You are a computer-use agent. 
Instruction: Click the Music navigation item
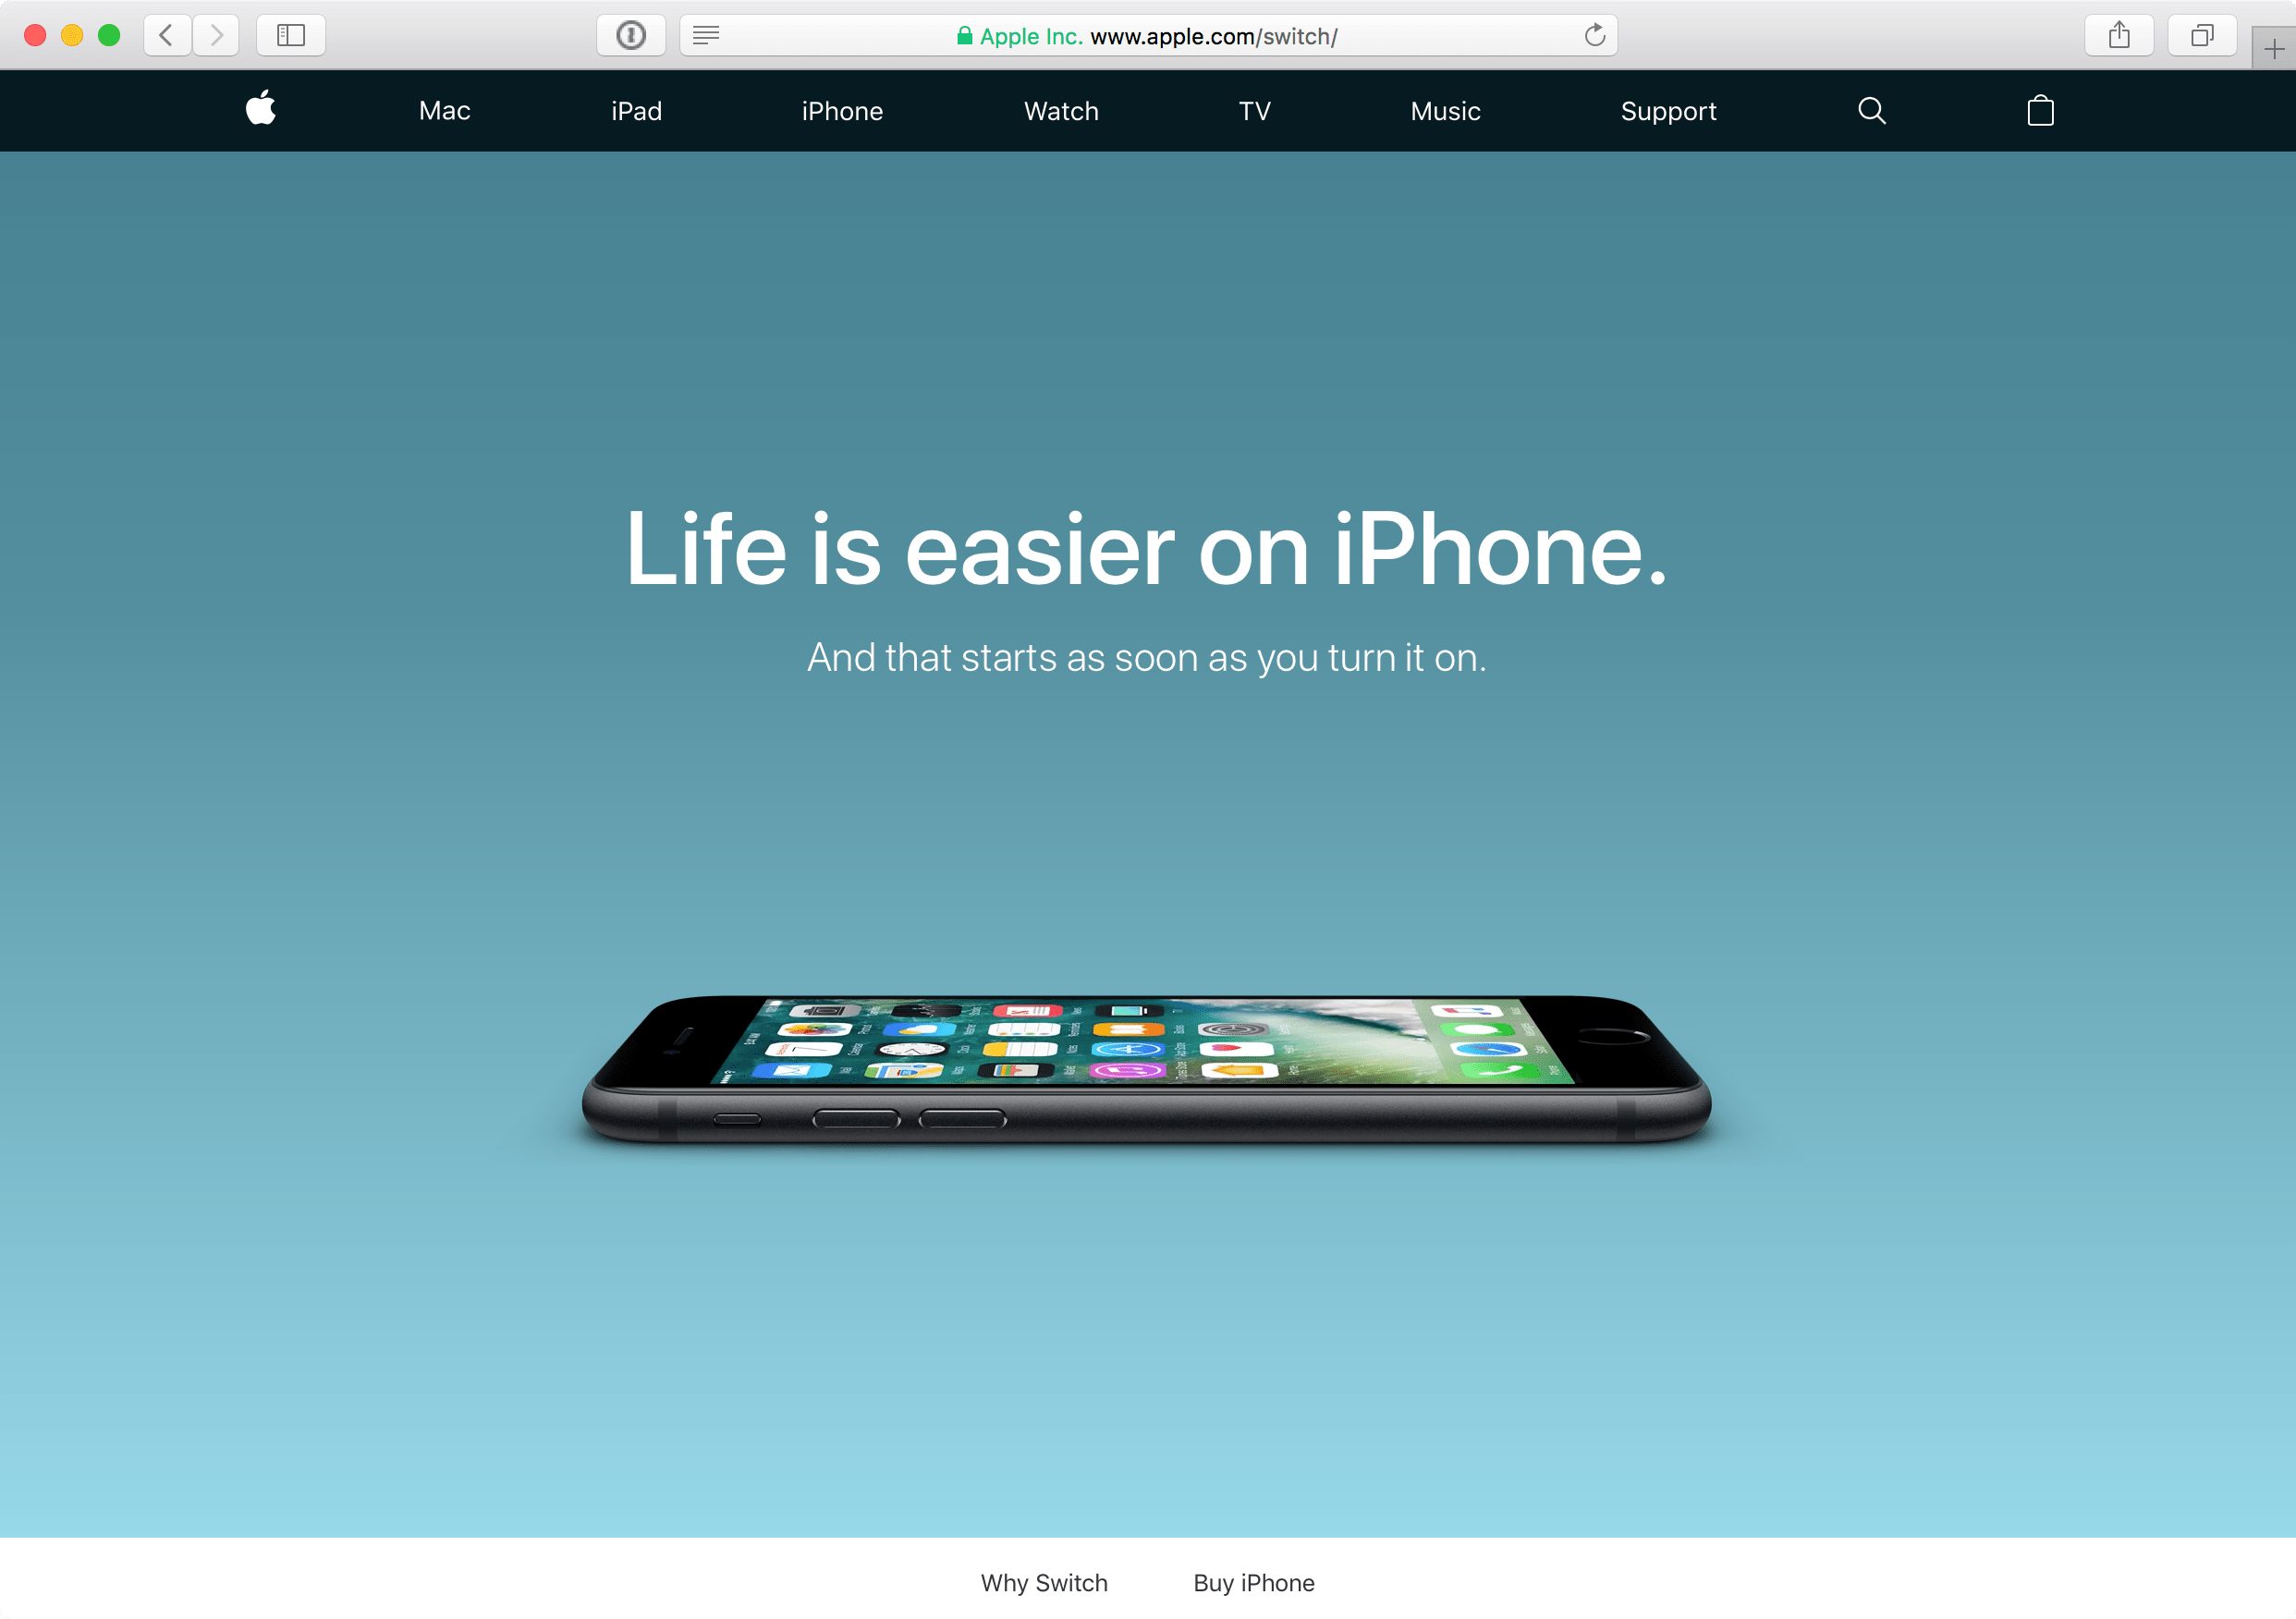click(x=1444, y=110)
